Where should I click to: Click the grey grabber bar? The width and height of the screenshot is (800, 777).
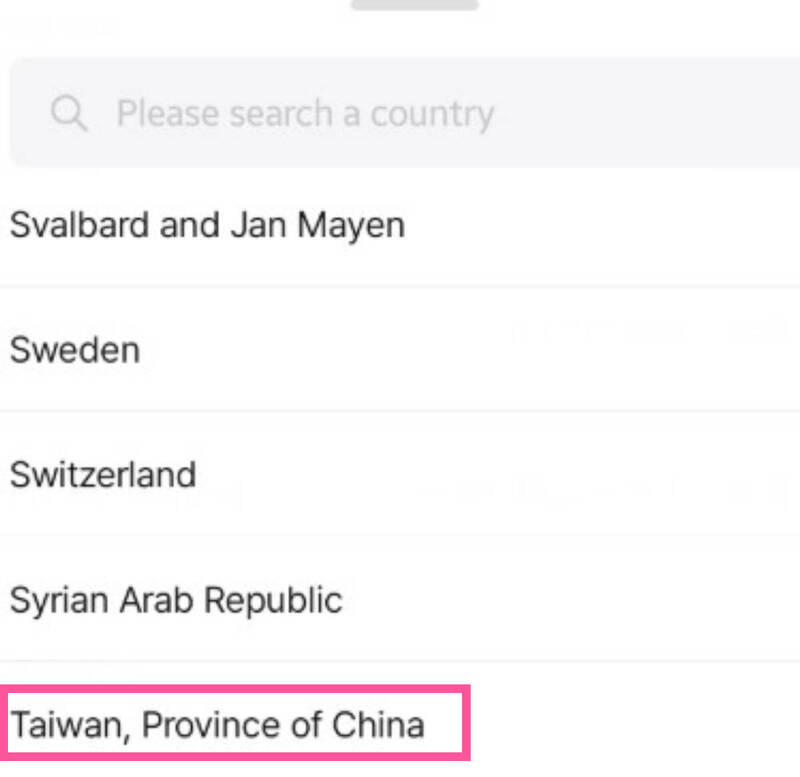[415, 5]
